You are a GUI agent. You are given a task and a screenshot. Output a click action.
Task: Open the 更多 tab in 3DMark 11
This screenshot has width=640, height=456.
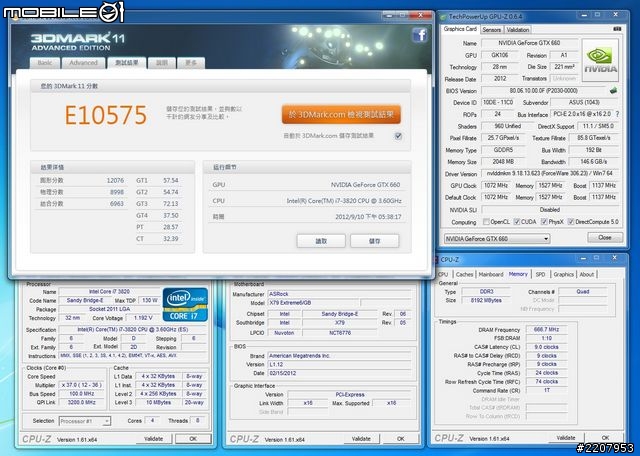(191, 63)
